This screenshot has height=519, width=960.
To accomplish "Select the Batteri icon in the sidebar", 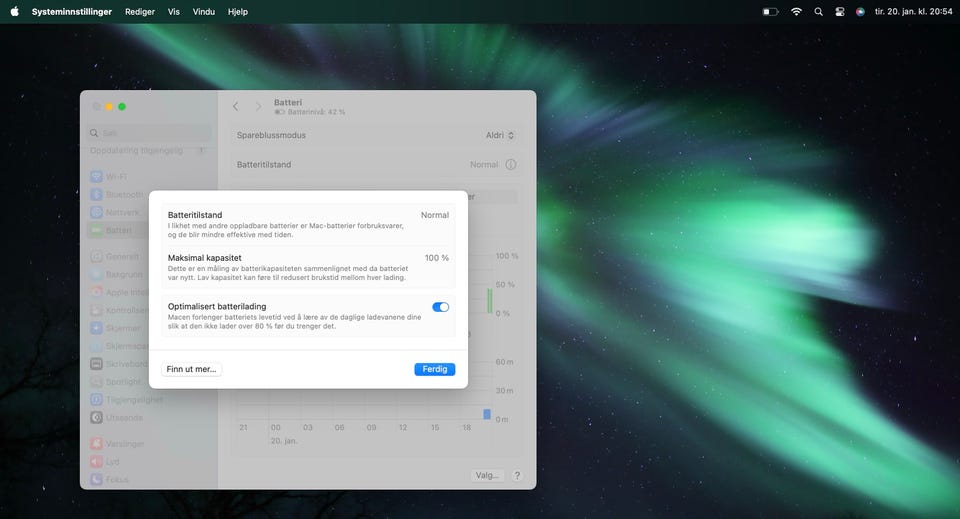I will point(96,230).
